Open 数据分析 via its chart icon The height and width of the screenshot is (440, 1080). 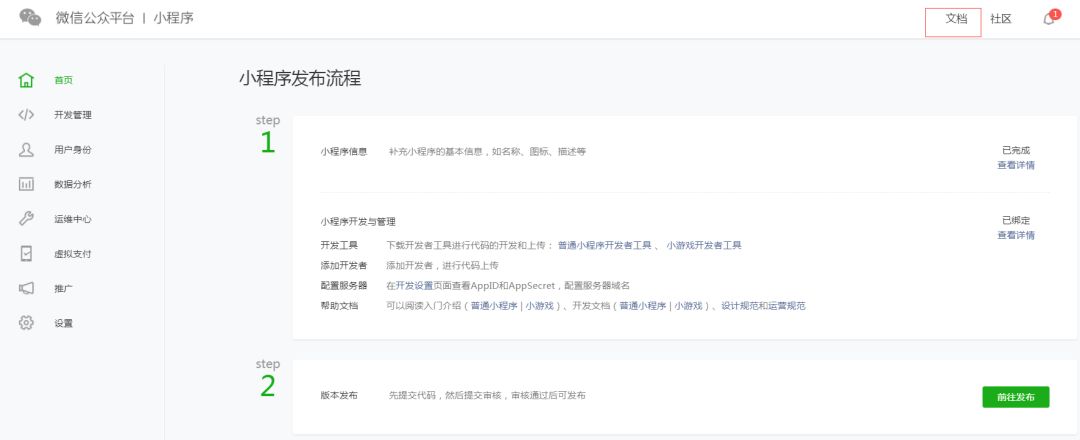click(x=26, y=184)
